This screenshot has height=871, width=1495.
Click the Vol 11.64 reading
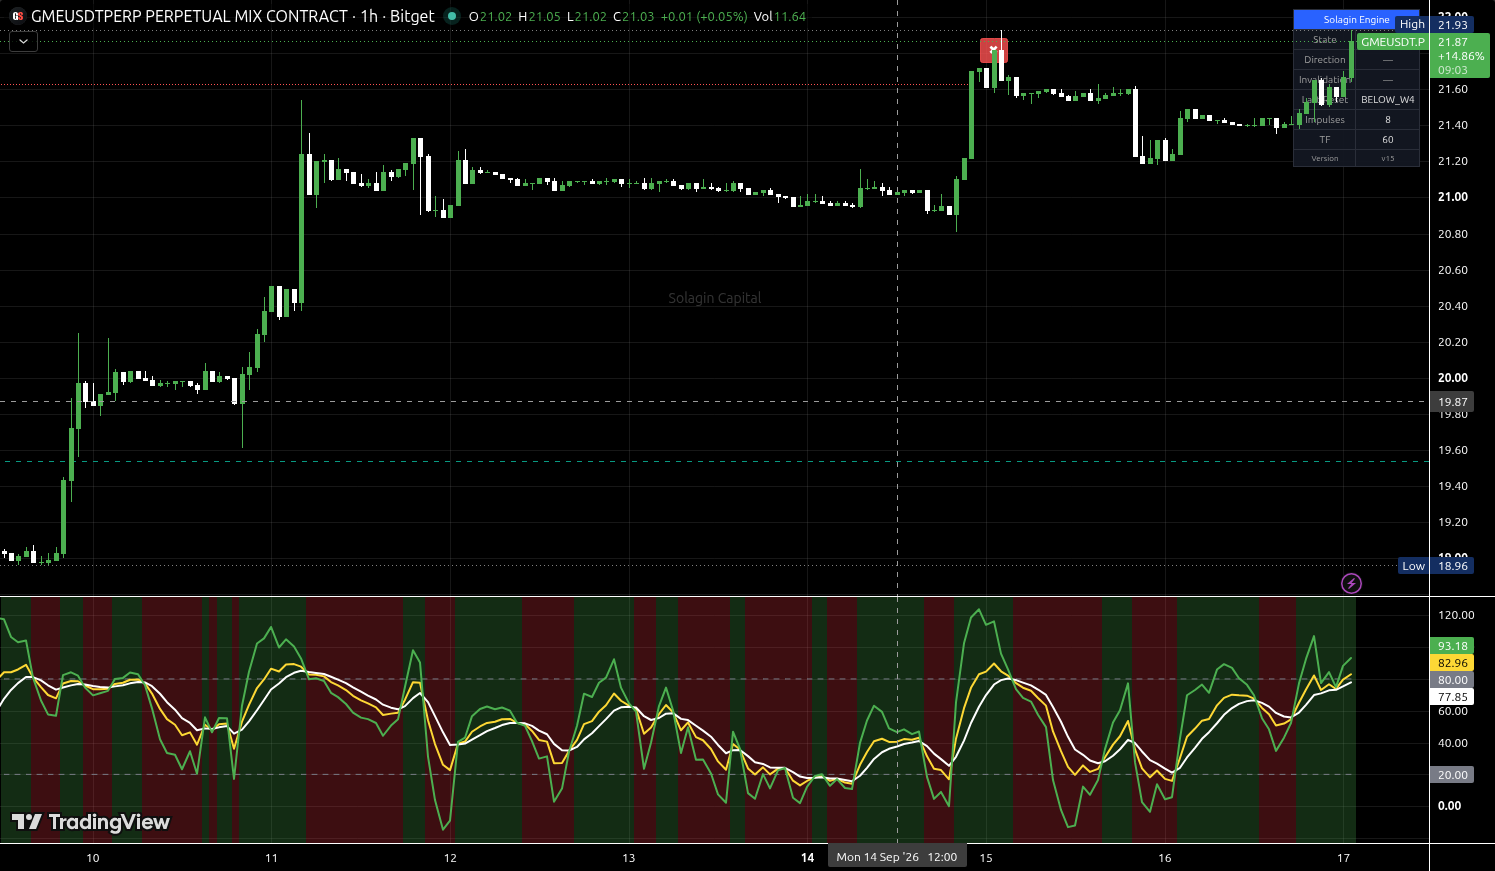tap(779, 16)
